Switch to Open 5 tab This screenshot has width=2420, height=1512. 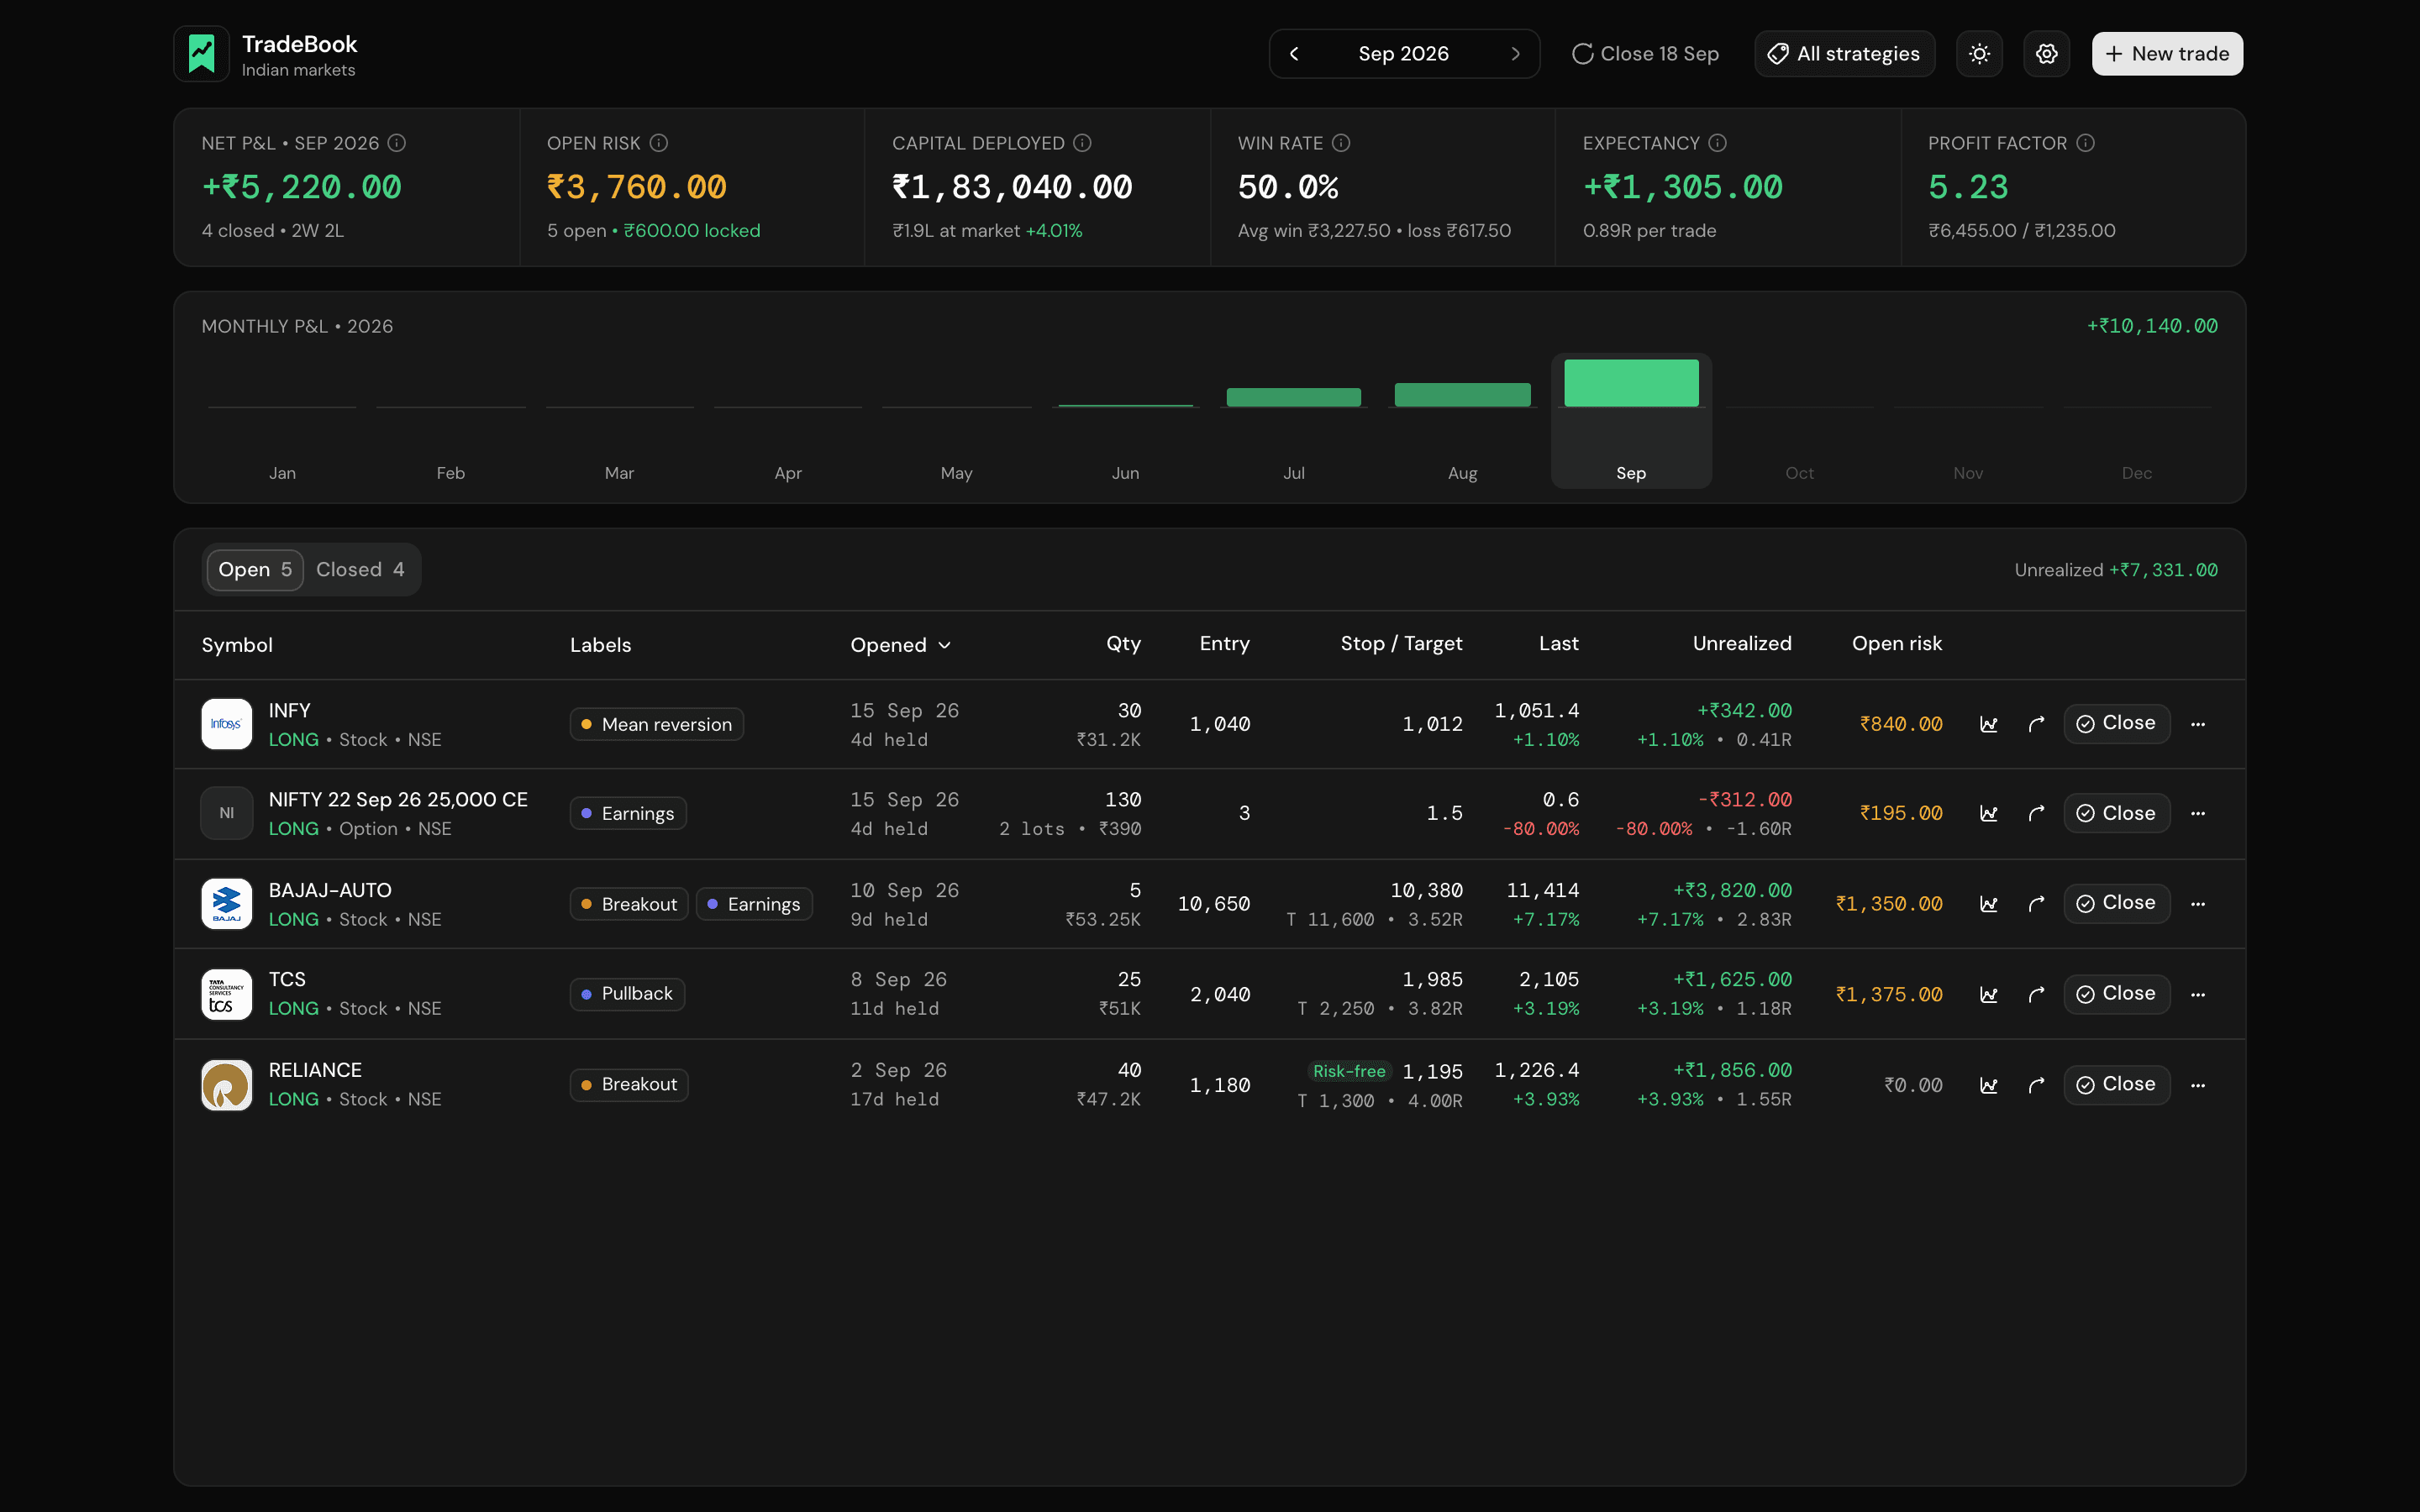click(255, 570)
